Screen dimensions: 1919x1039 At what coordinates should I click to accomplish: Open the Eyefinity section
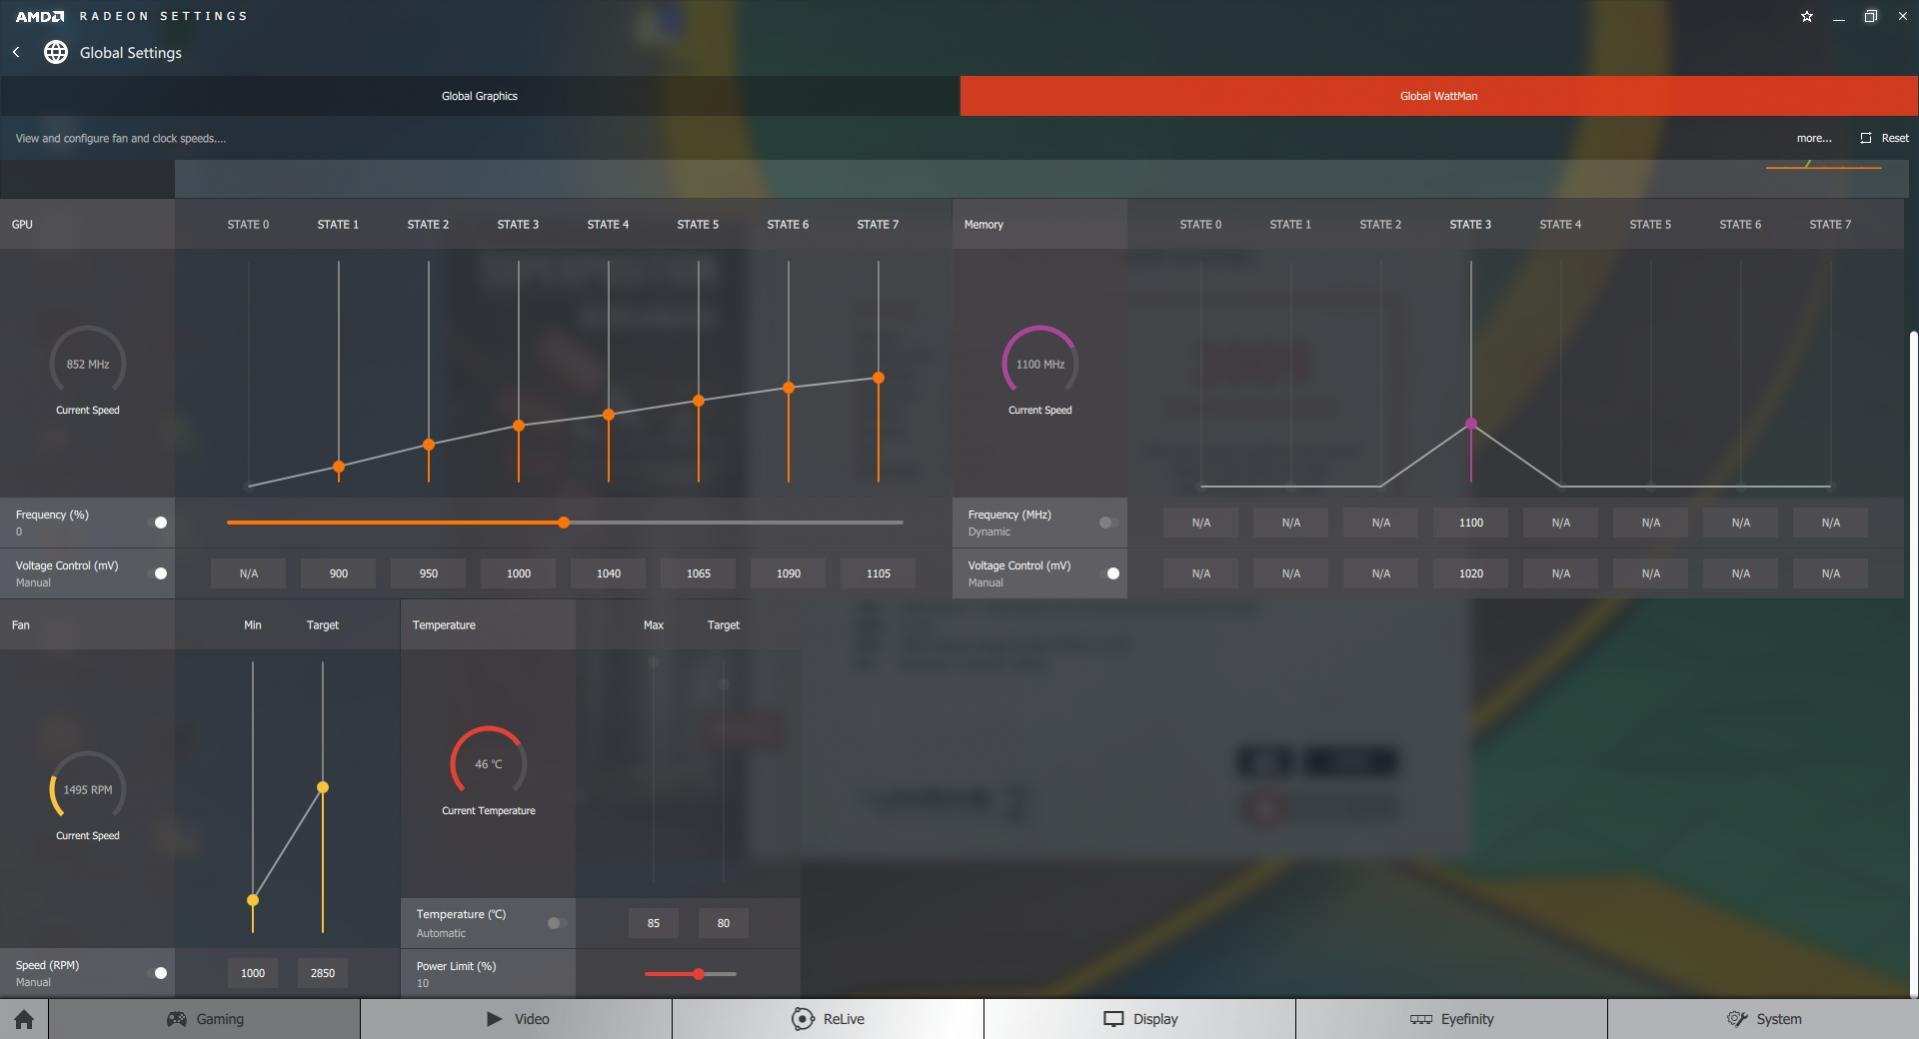point(1451,1019)
